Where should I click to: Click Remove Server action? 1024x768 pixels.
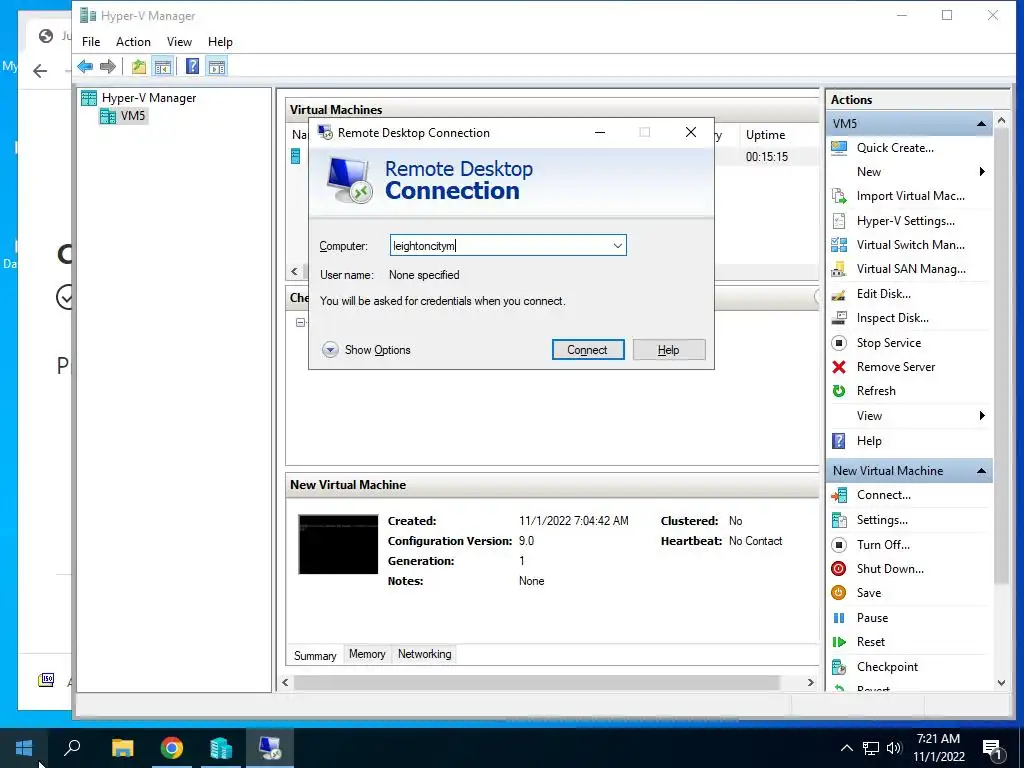click(895, 367)
